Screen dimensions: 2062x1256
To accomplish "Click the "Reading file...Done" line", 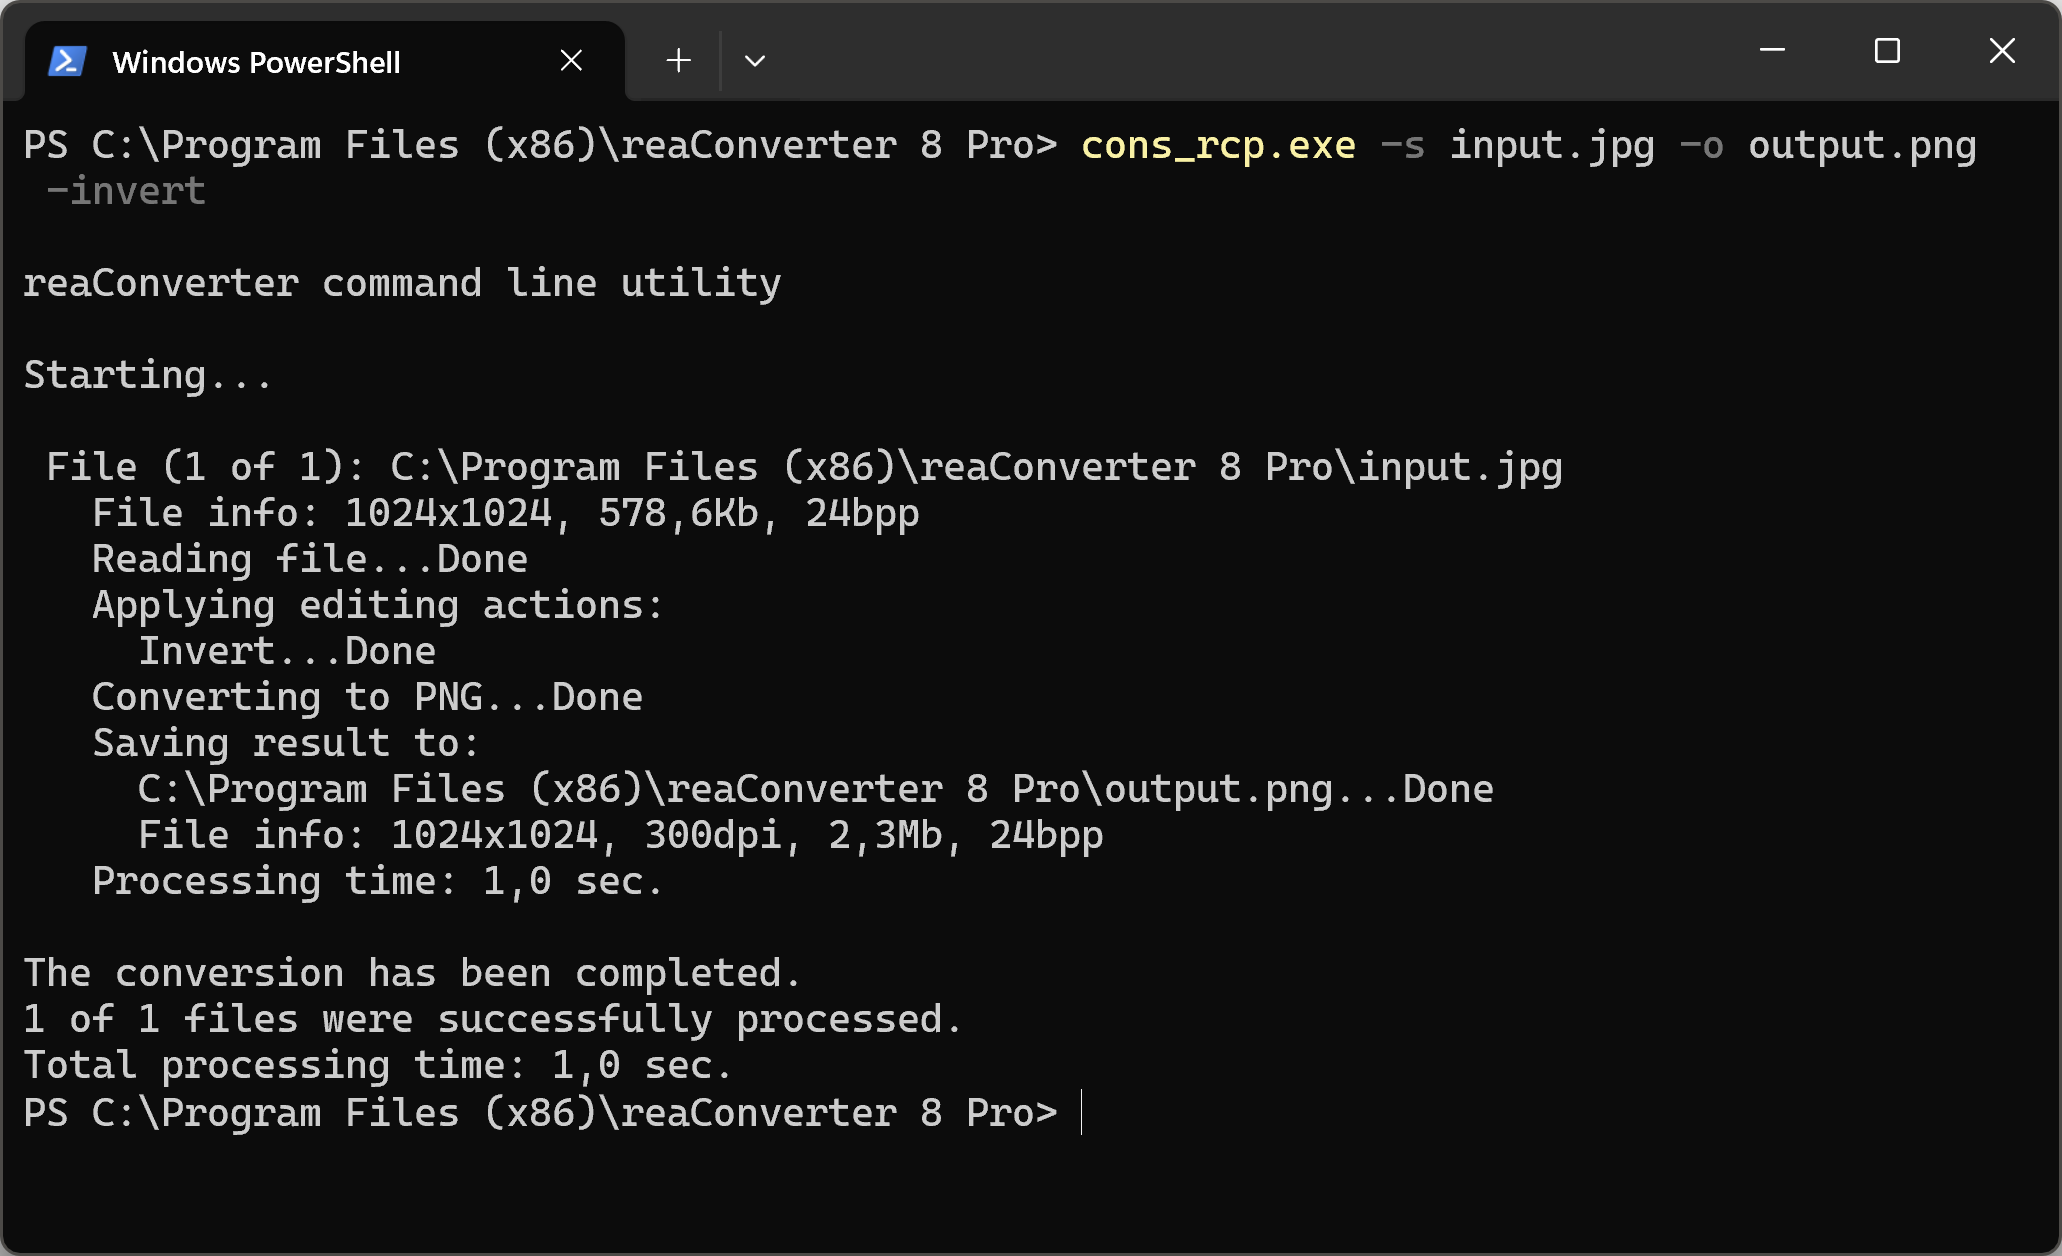I will point(310,559).
